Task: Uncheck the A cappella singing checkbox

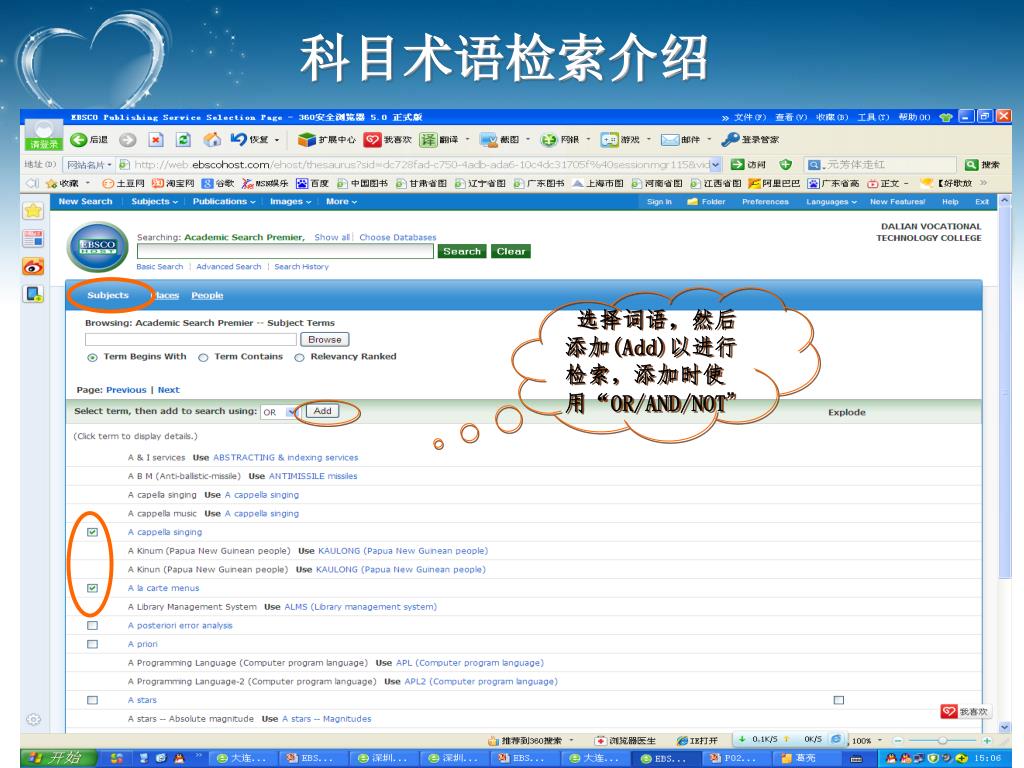Action: tap(93, 532)
